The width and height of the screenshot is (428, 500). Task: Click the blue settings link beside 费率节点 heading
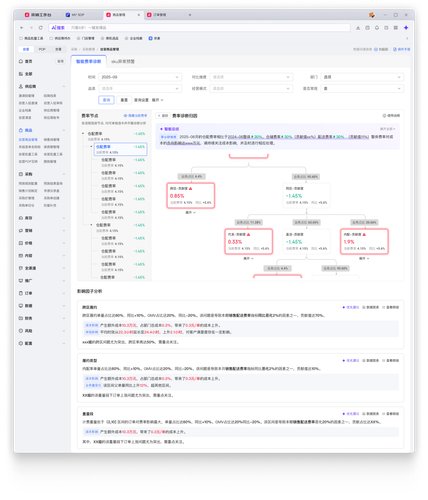click(135, 116)
